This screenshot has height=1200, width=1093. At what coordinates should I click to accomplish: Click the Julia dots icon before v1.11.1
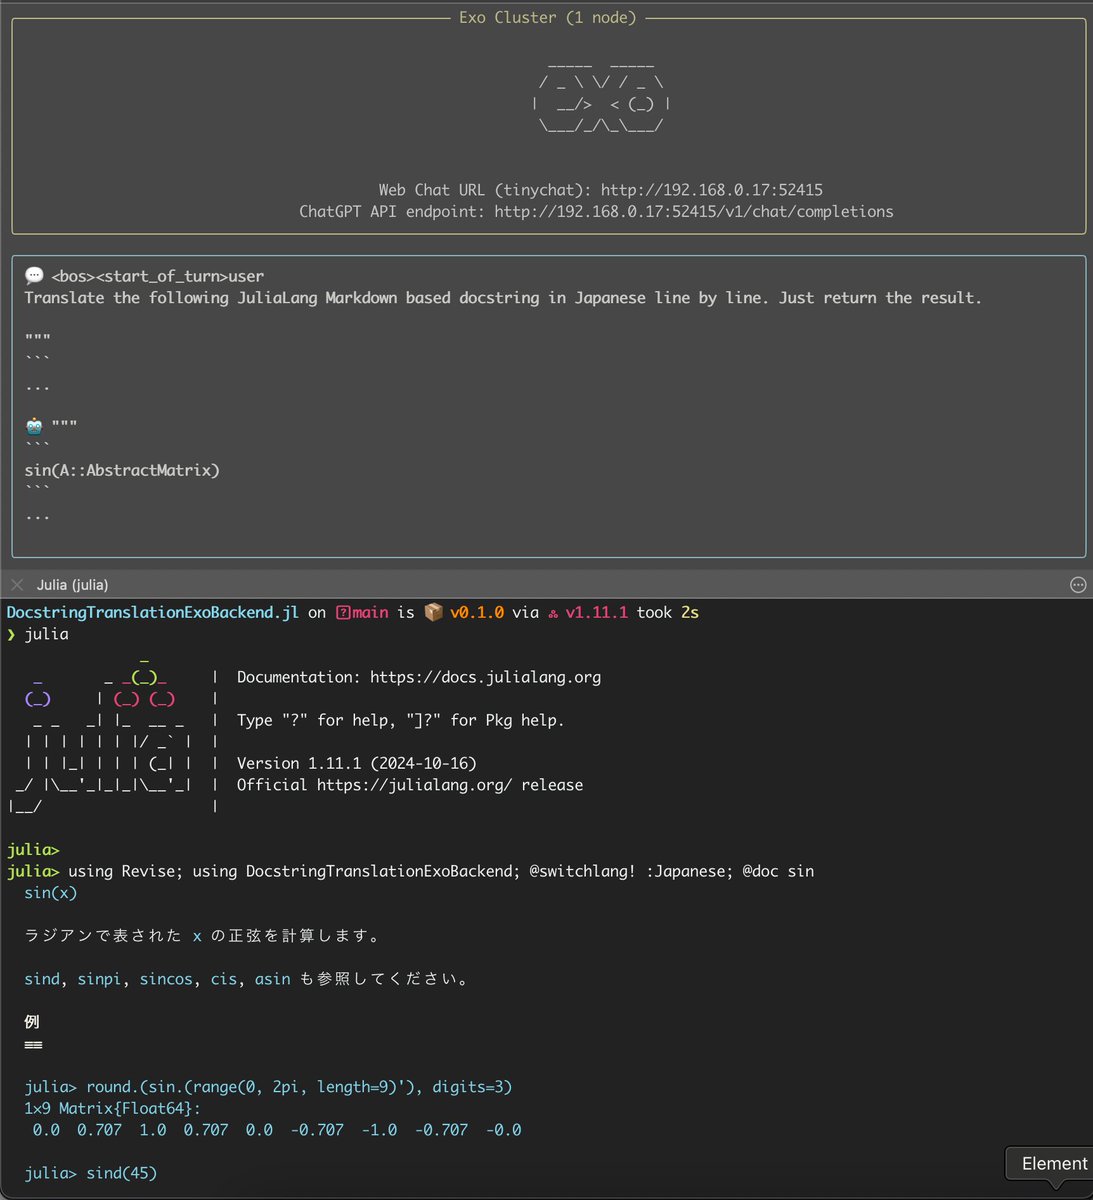(x=552, y=613)
